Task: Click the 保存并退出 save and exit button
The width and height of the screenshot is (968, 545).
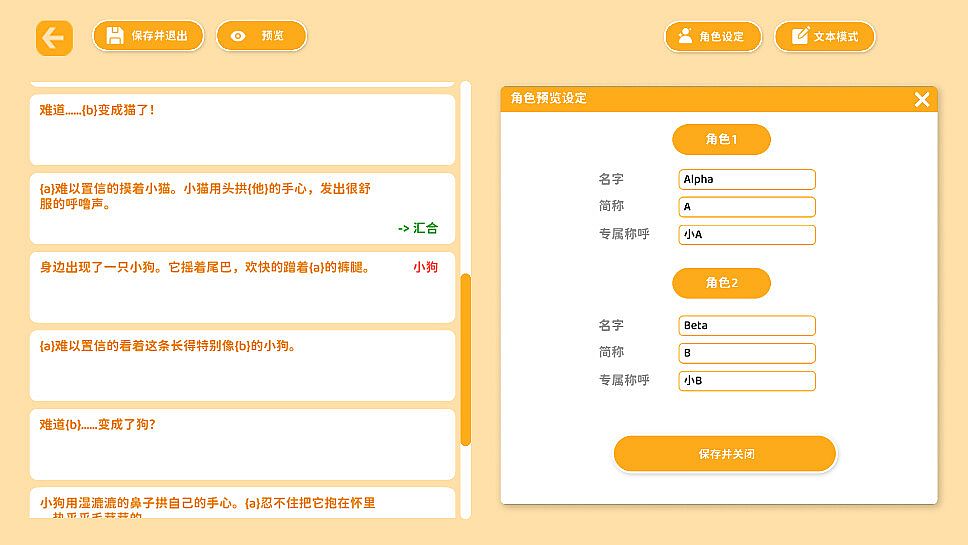Action: 148,36
